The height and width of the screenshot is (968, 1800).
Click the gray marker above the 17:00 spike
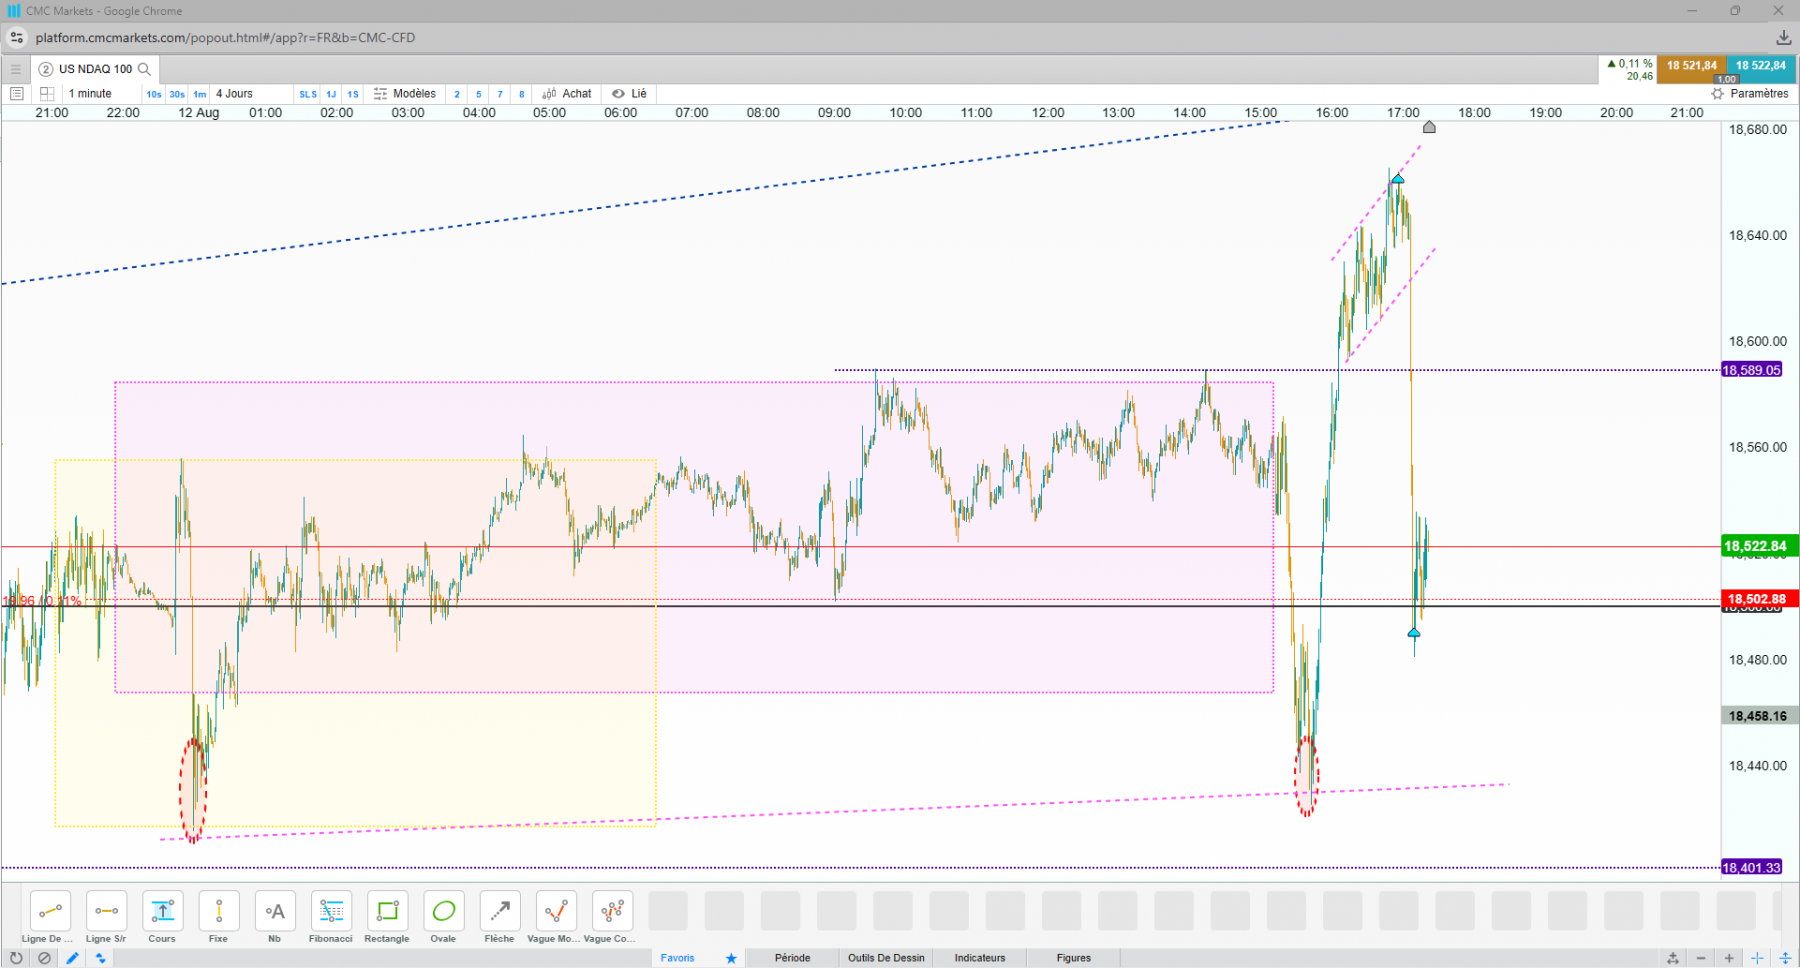1429,127
